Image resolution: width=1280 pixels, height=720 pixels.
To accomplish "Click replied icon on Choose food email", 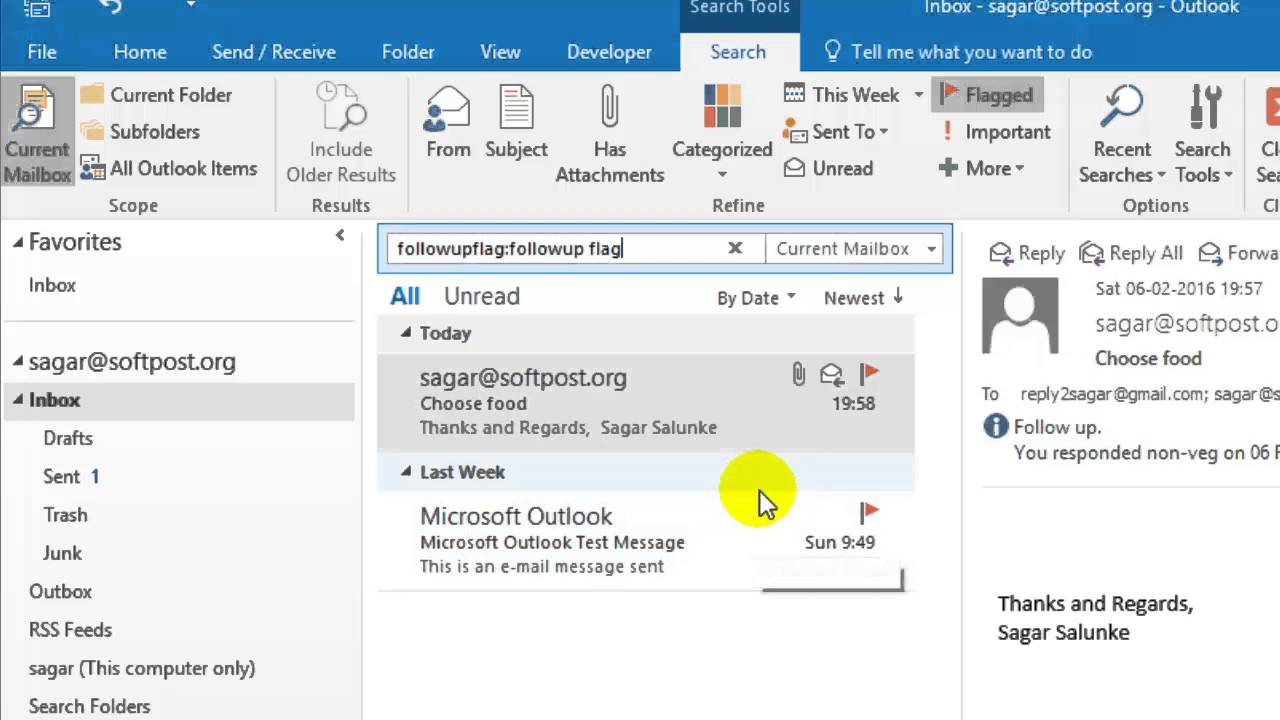I will (x=832, y=375).
